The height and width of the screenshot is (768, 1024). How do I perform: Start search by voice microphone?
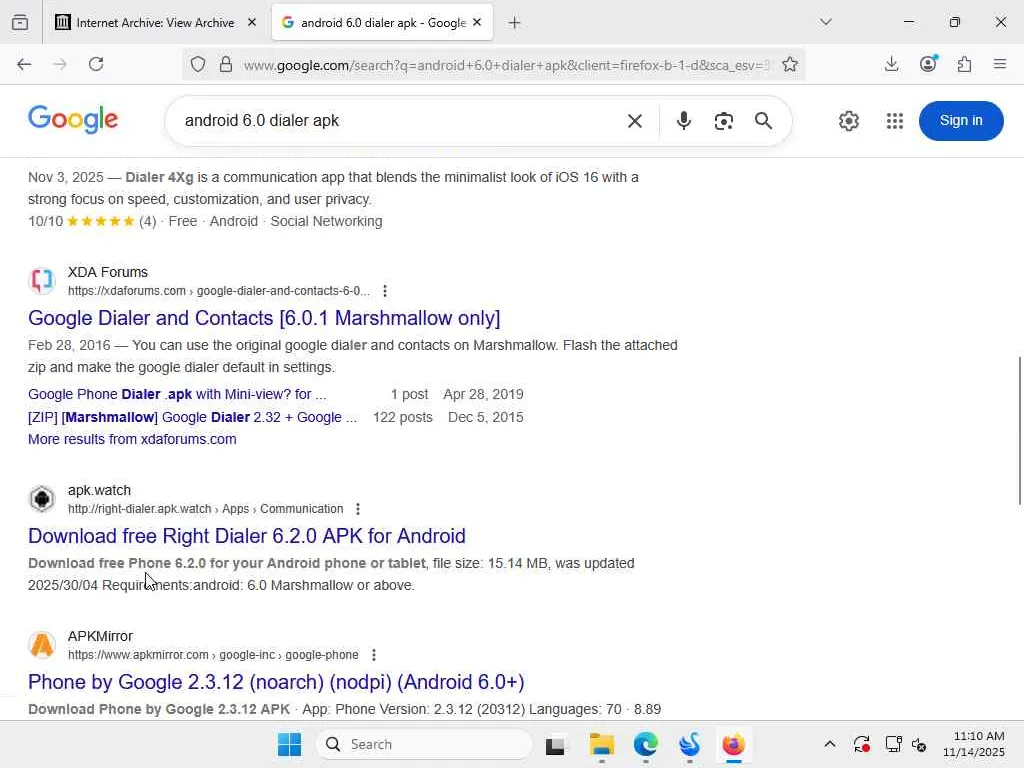[x=684, y=121]
